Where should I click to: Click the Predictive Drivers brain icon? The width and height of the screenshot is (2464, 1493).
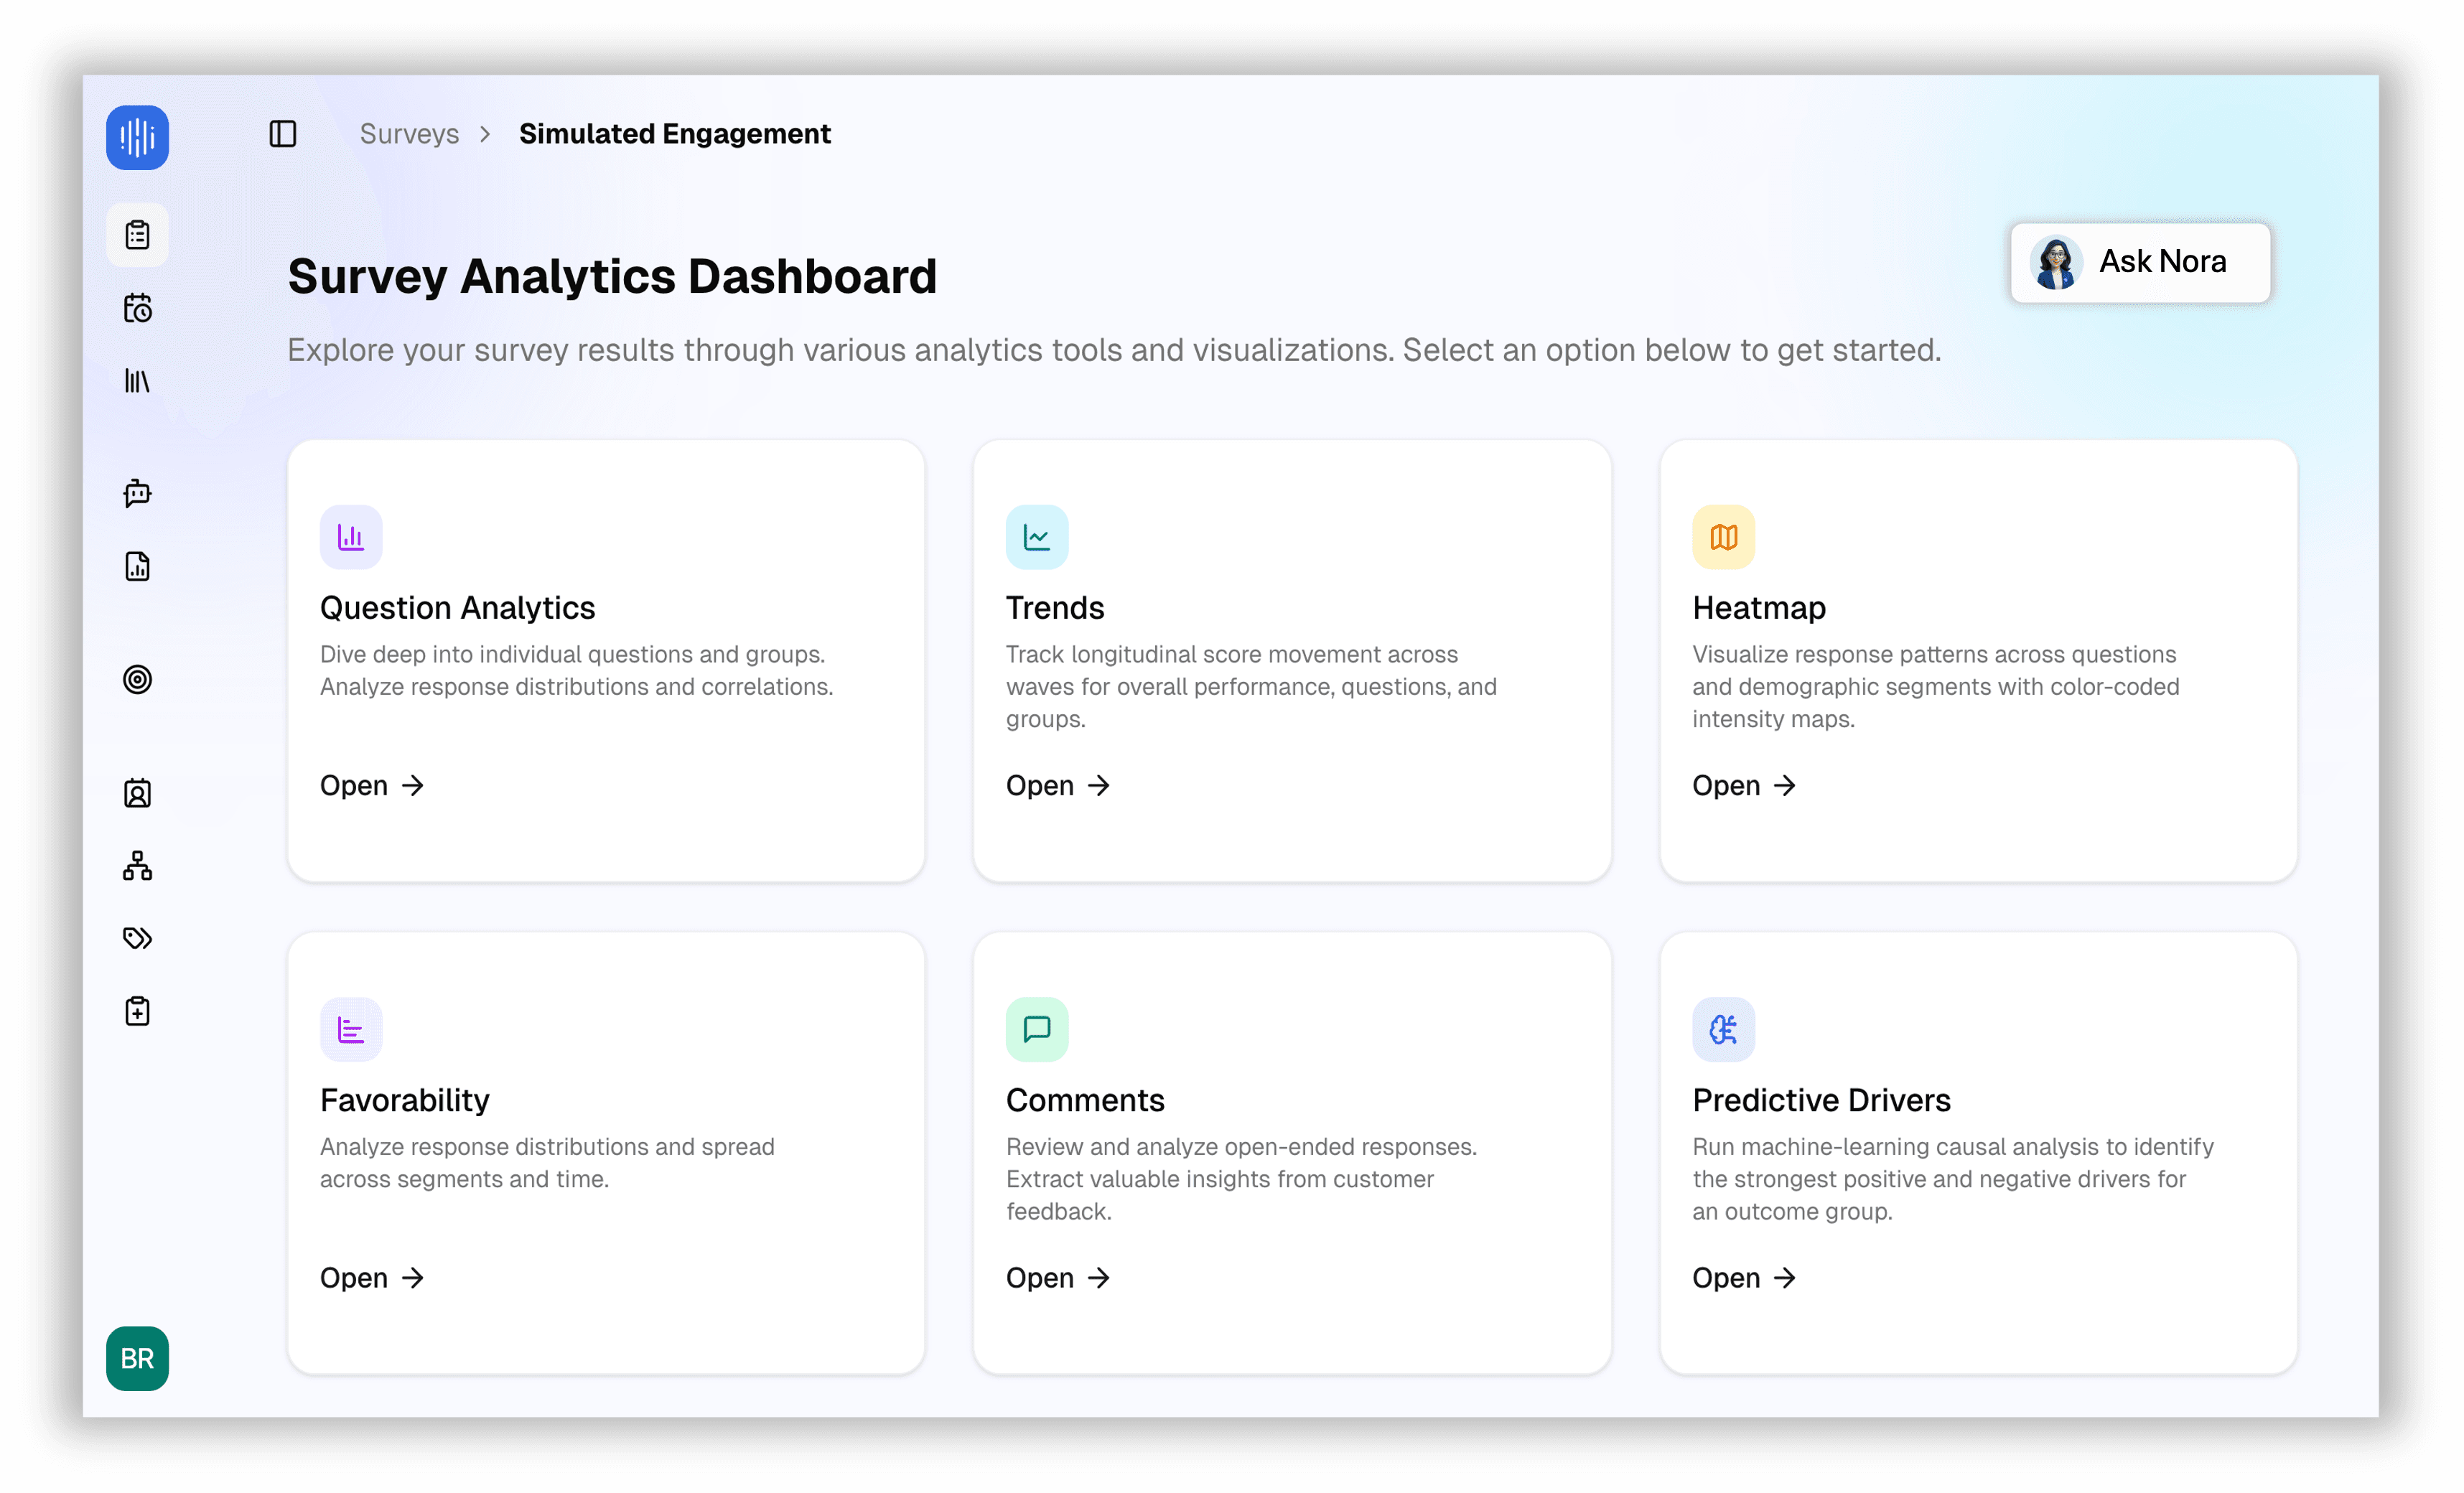click(x=1723, y=1029)
